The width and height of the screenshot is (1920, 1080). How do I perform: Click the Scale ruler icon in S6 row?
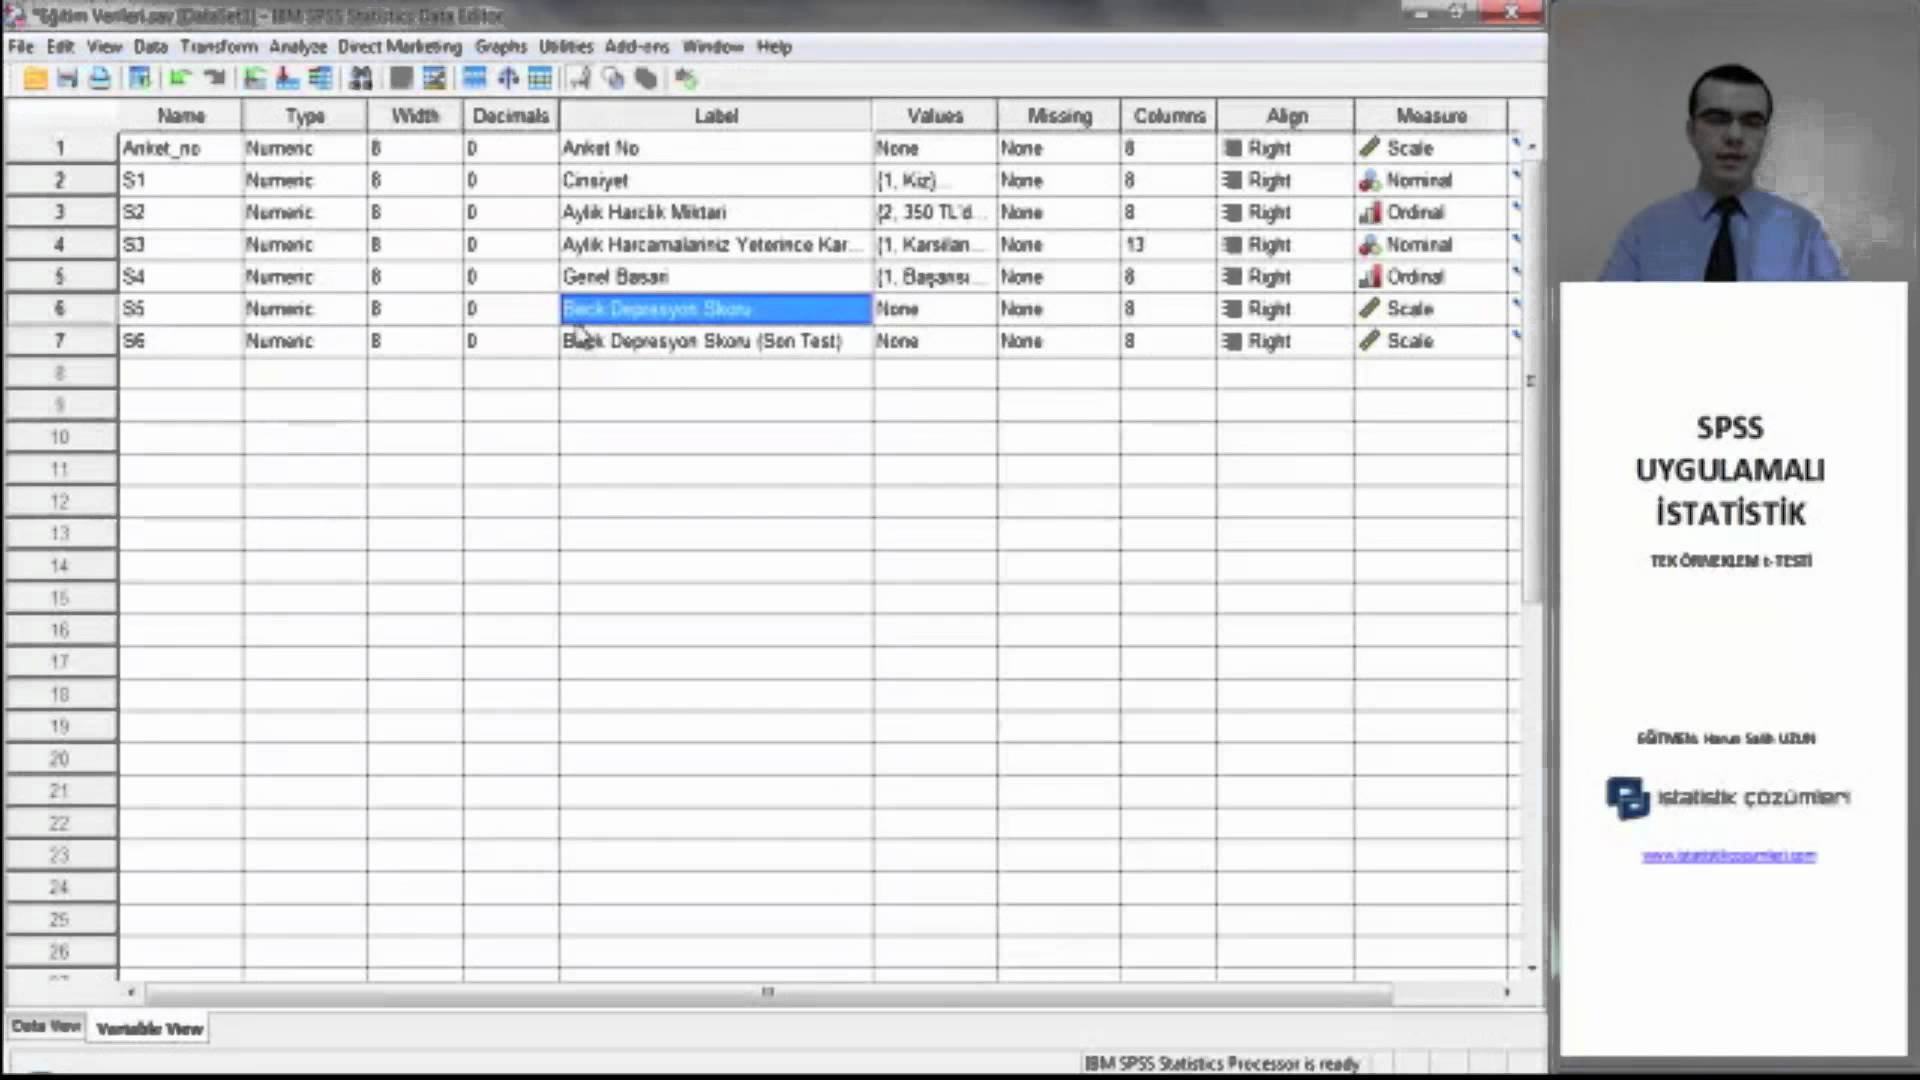pos(1370,340)
